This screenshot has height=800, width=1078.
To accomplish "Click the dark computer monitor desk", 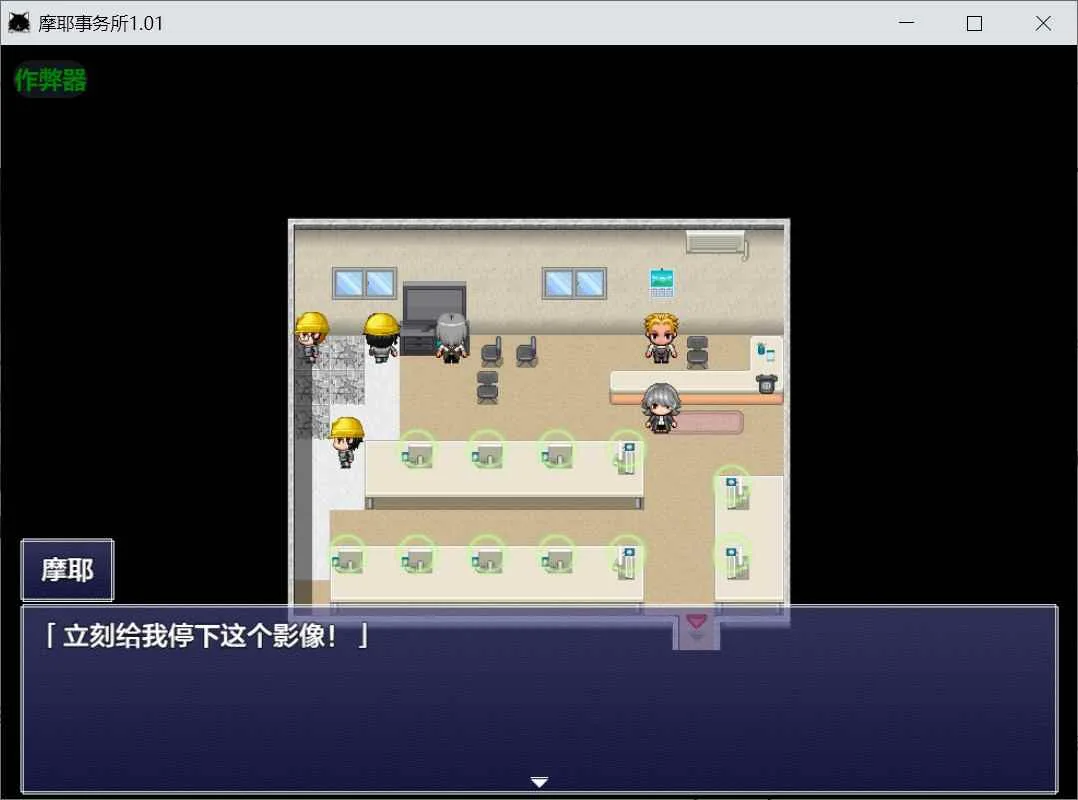I will click(x=433, y=318).
